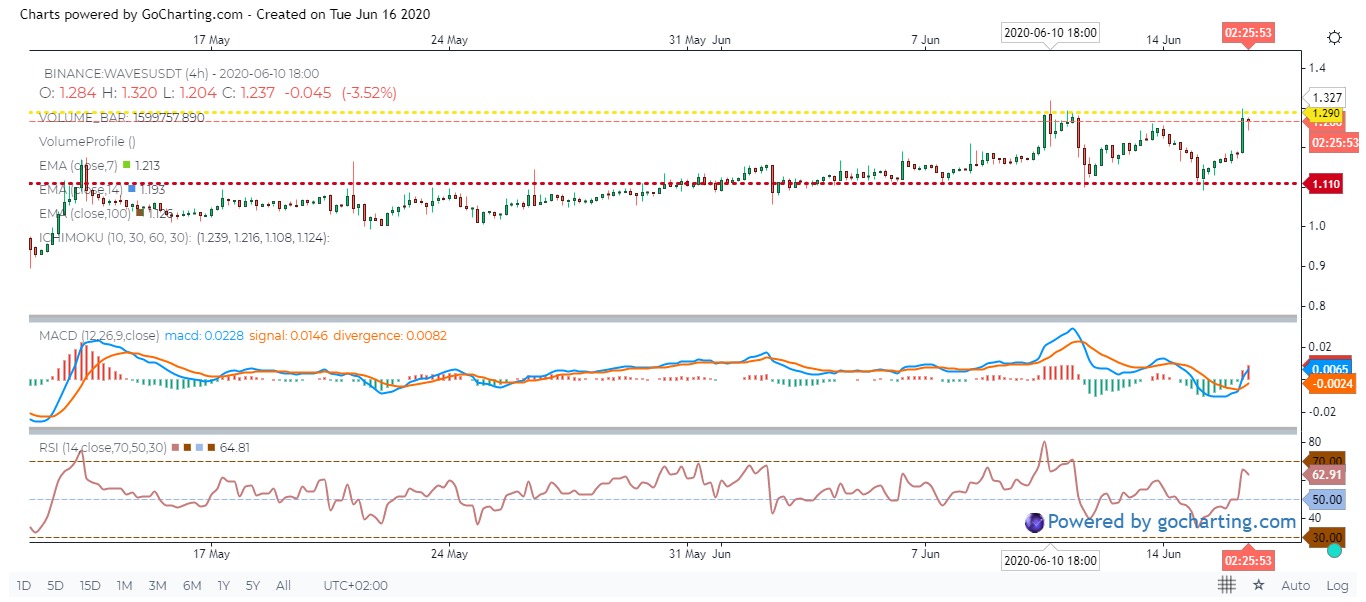
Task: Click the star favorite icon
Action: pyautogui.click(x=1258, y=585)
